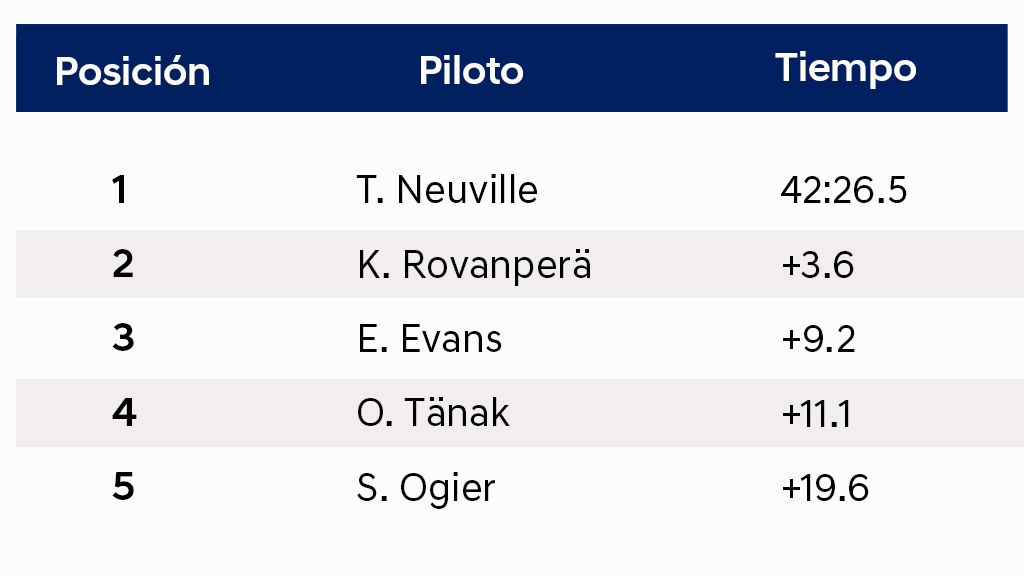Viewport: 1024px width, 576px height.
Task: Select K. Rovanperä in the table
Action: [474, 265]
